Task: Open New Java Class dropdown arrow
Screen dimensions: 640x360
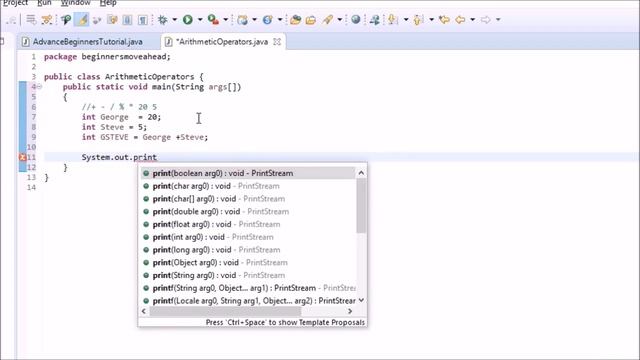Action: click(280, 20)
